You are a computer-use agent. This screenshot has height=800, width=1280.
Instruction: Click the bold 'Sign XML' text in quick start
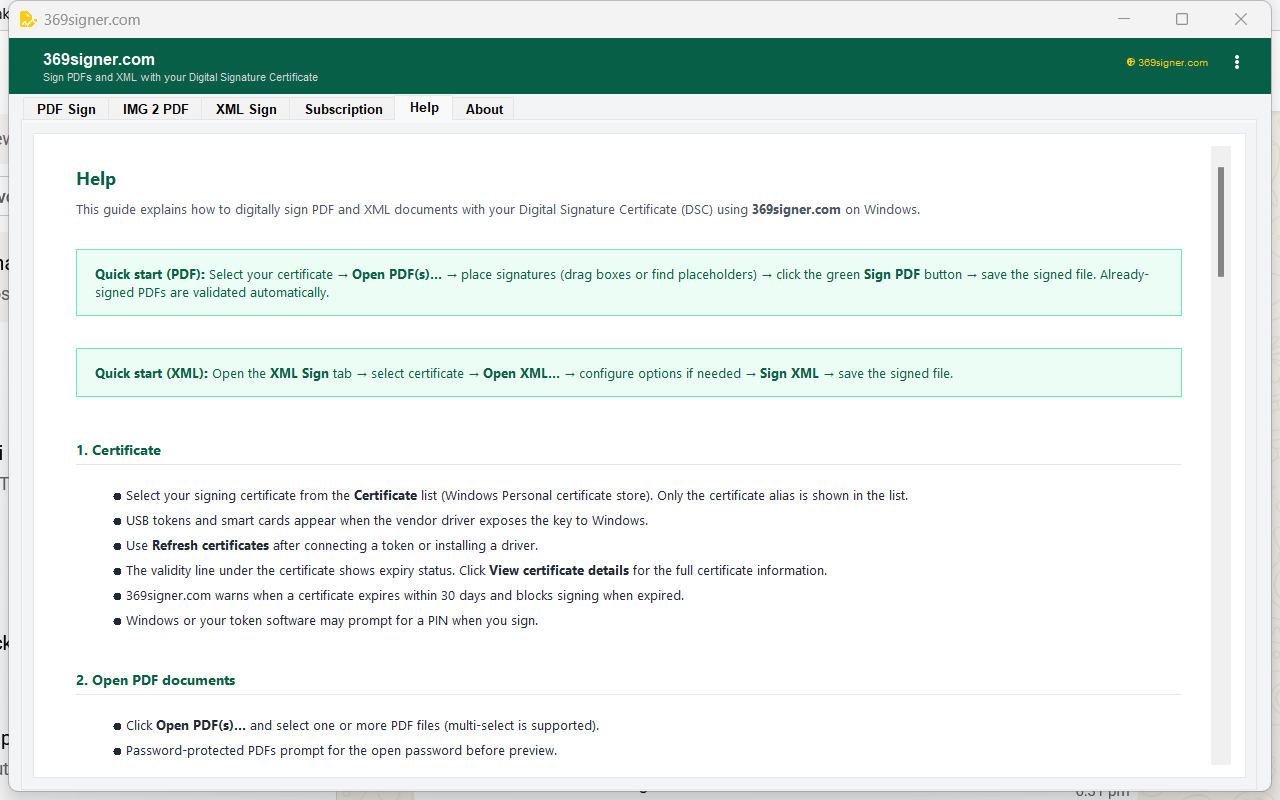789,373
